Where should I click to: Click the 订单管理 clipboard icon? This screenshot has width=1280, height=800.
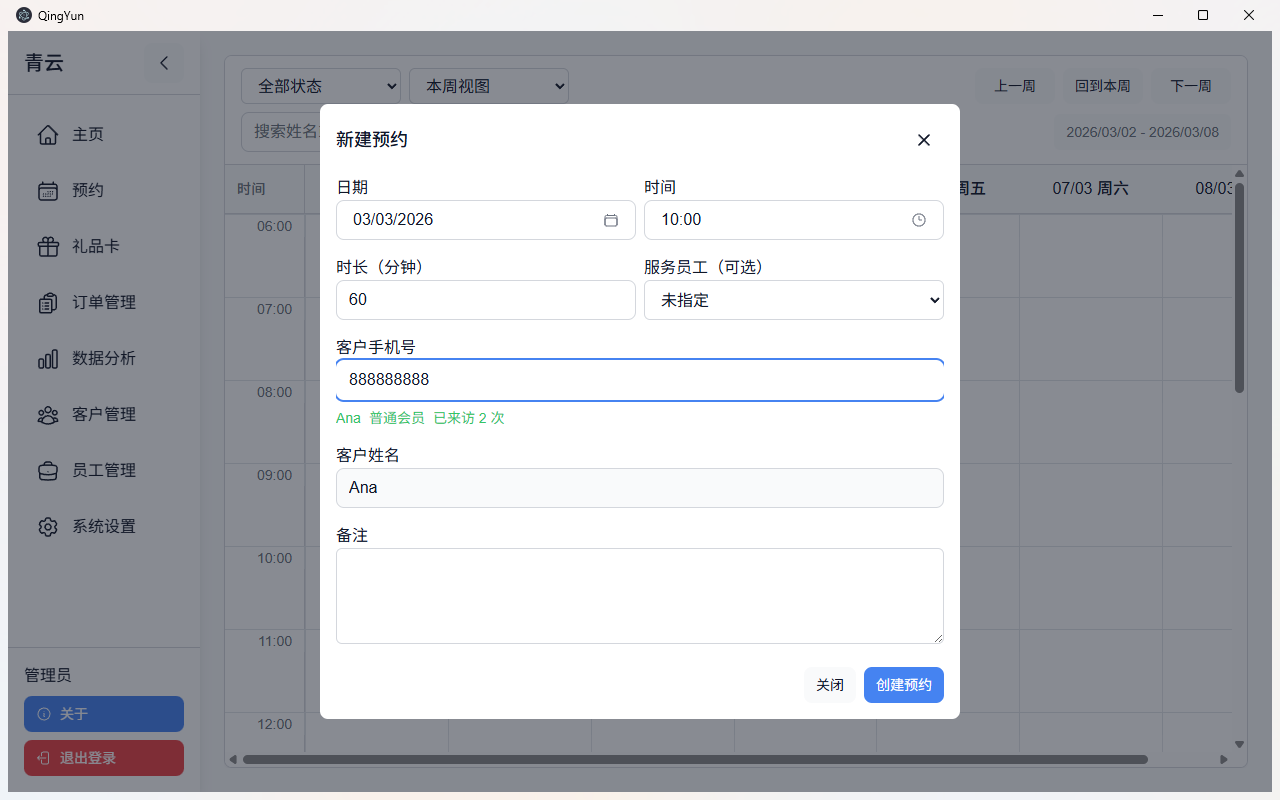click(48, 302)
